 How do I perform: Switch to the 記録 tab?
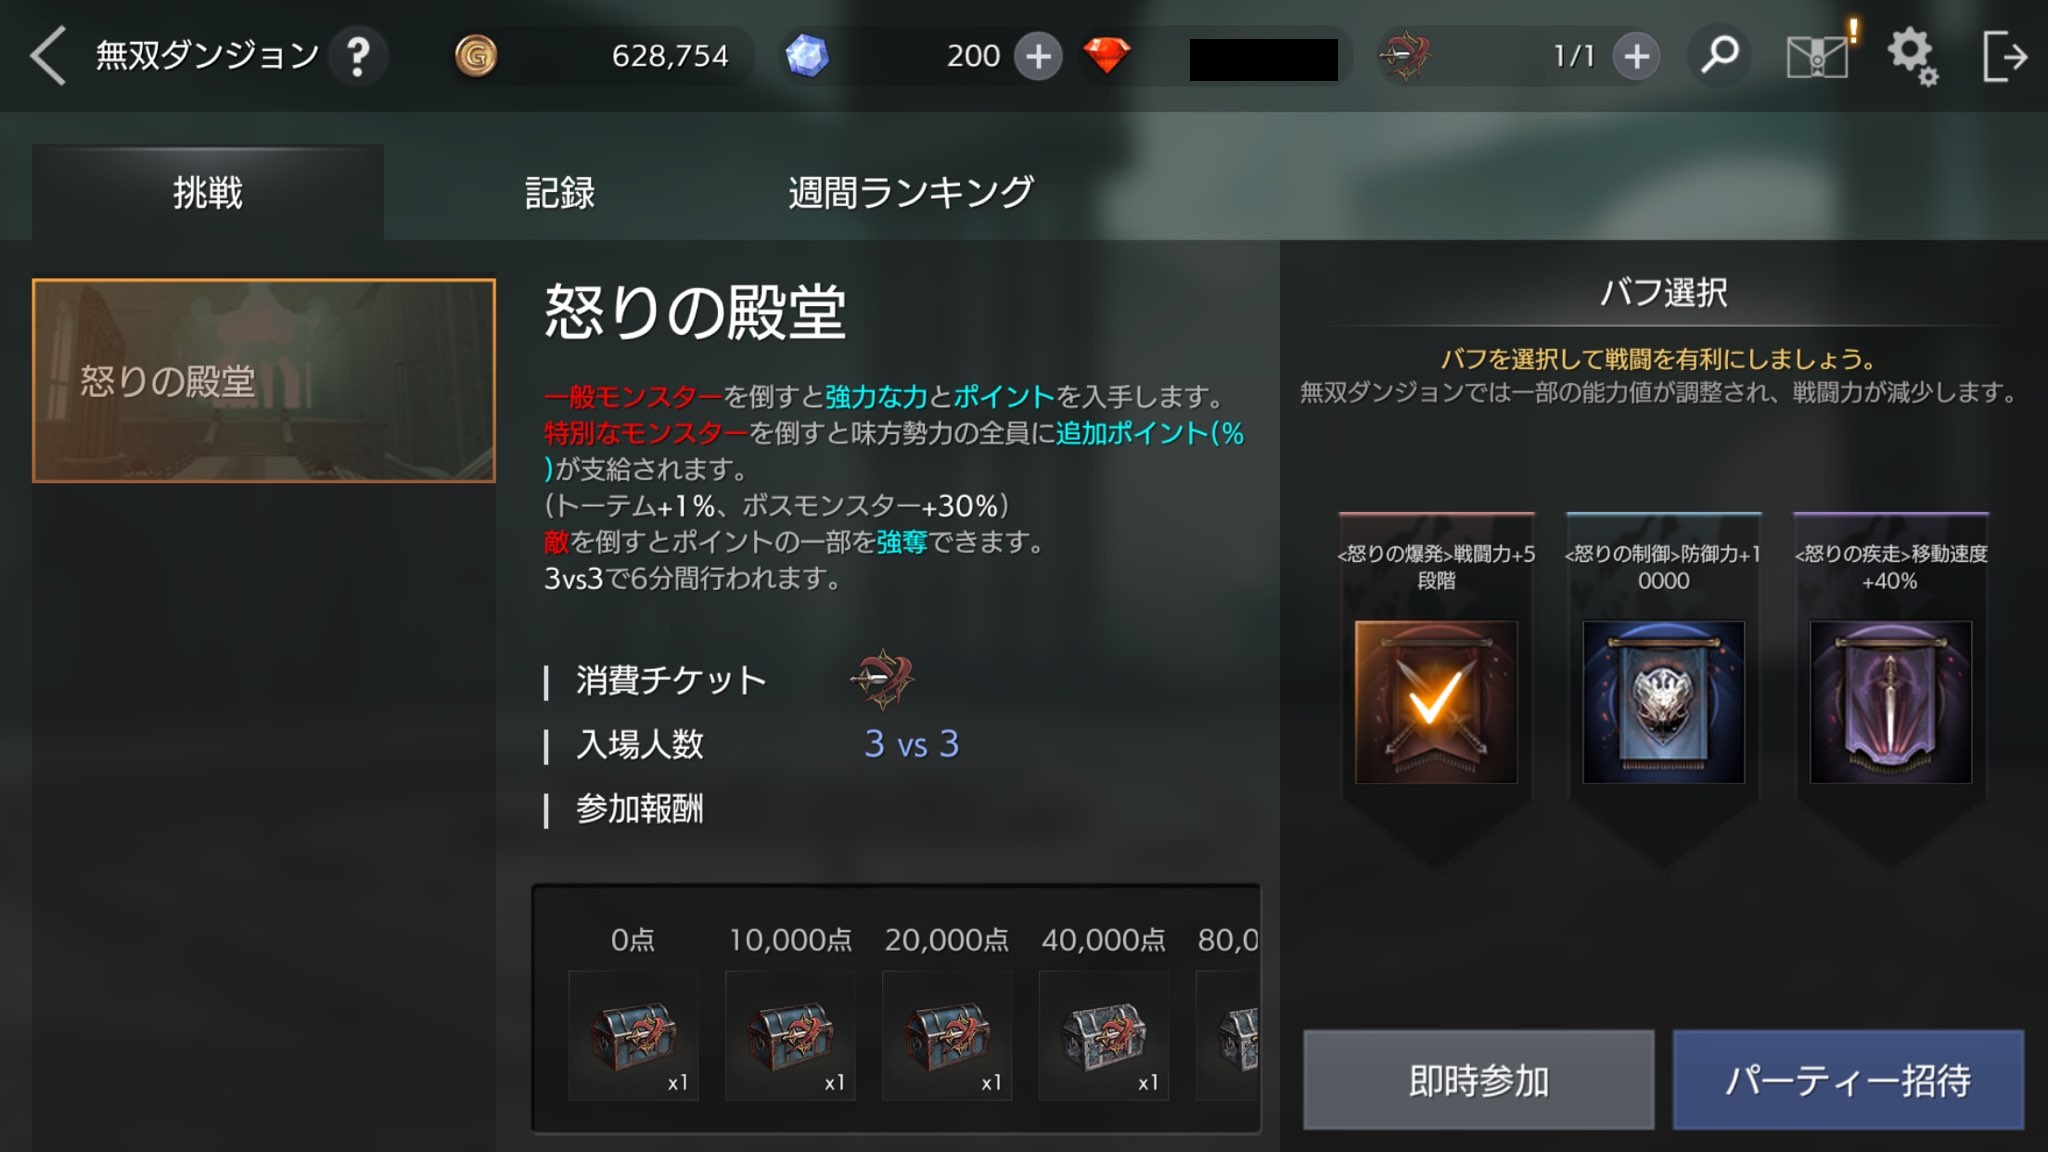coord(560,192)
